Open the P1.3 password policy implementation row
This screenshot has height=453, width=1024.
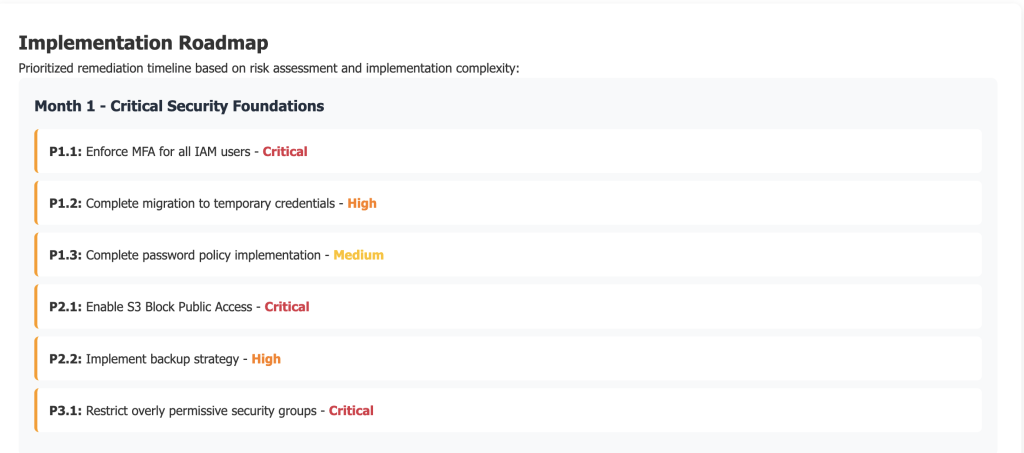point(508,255)
